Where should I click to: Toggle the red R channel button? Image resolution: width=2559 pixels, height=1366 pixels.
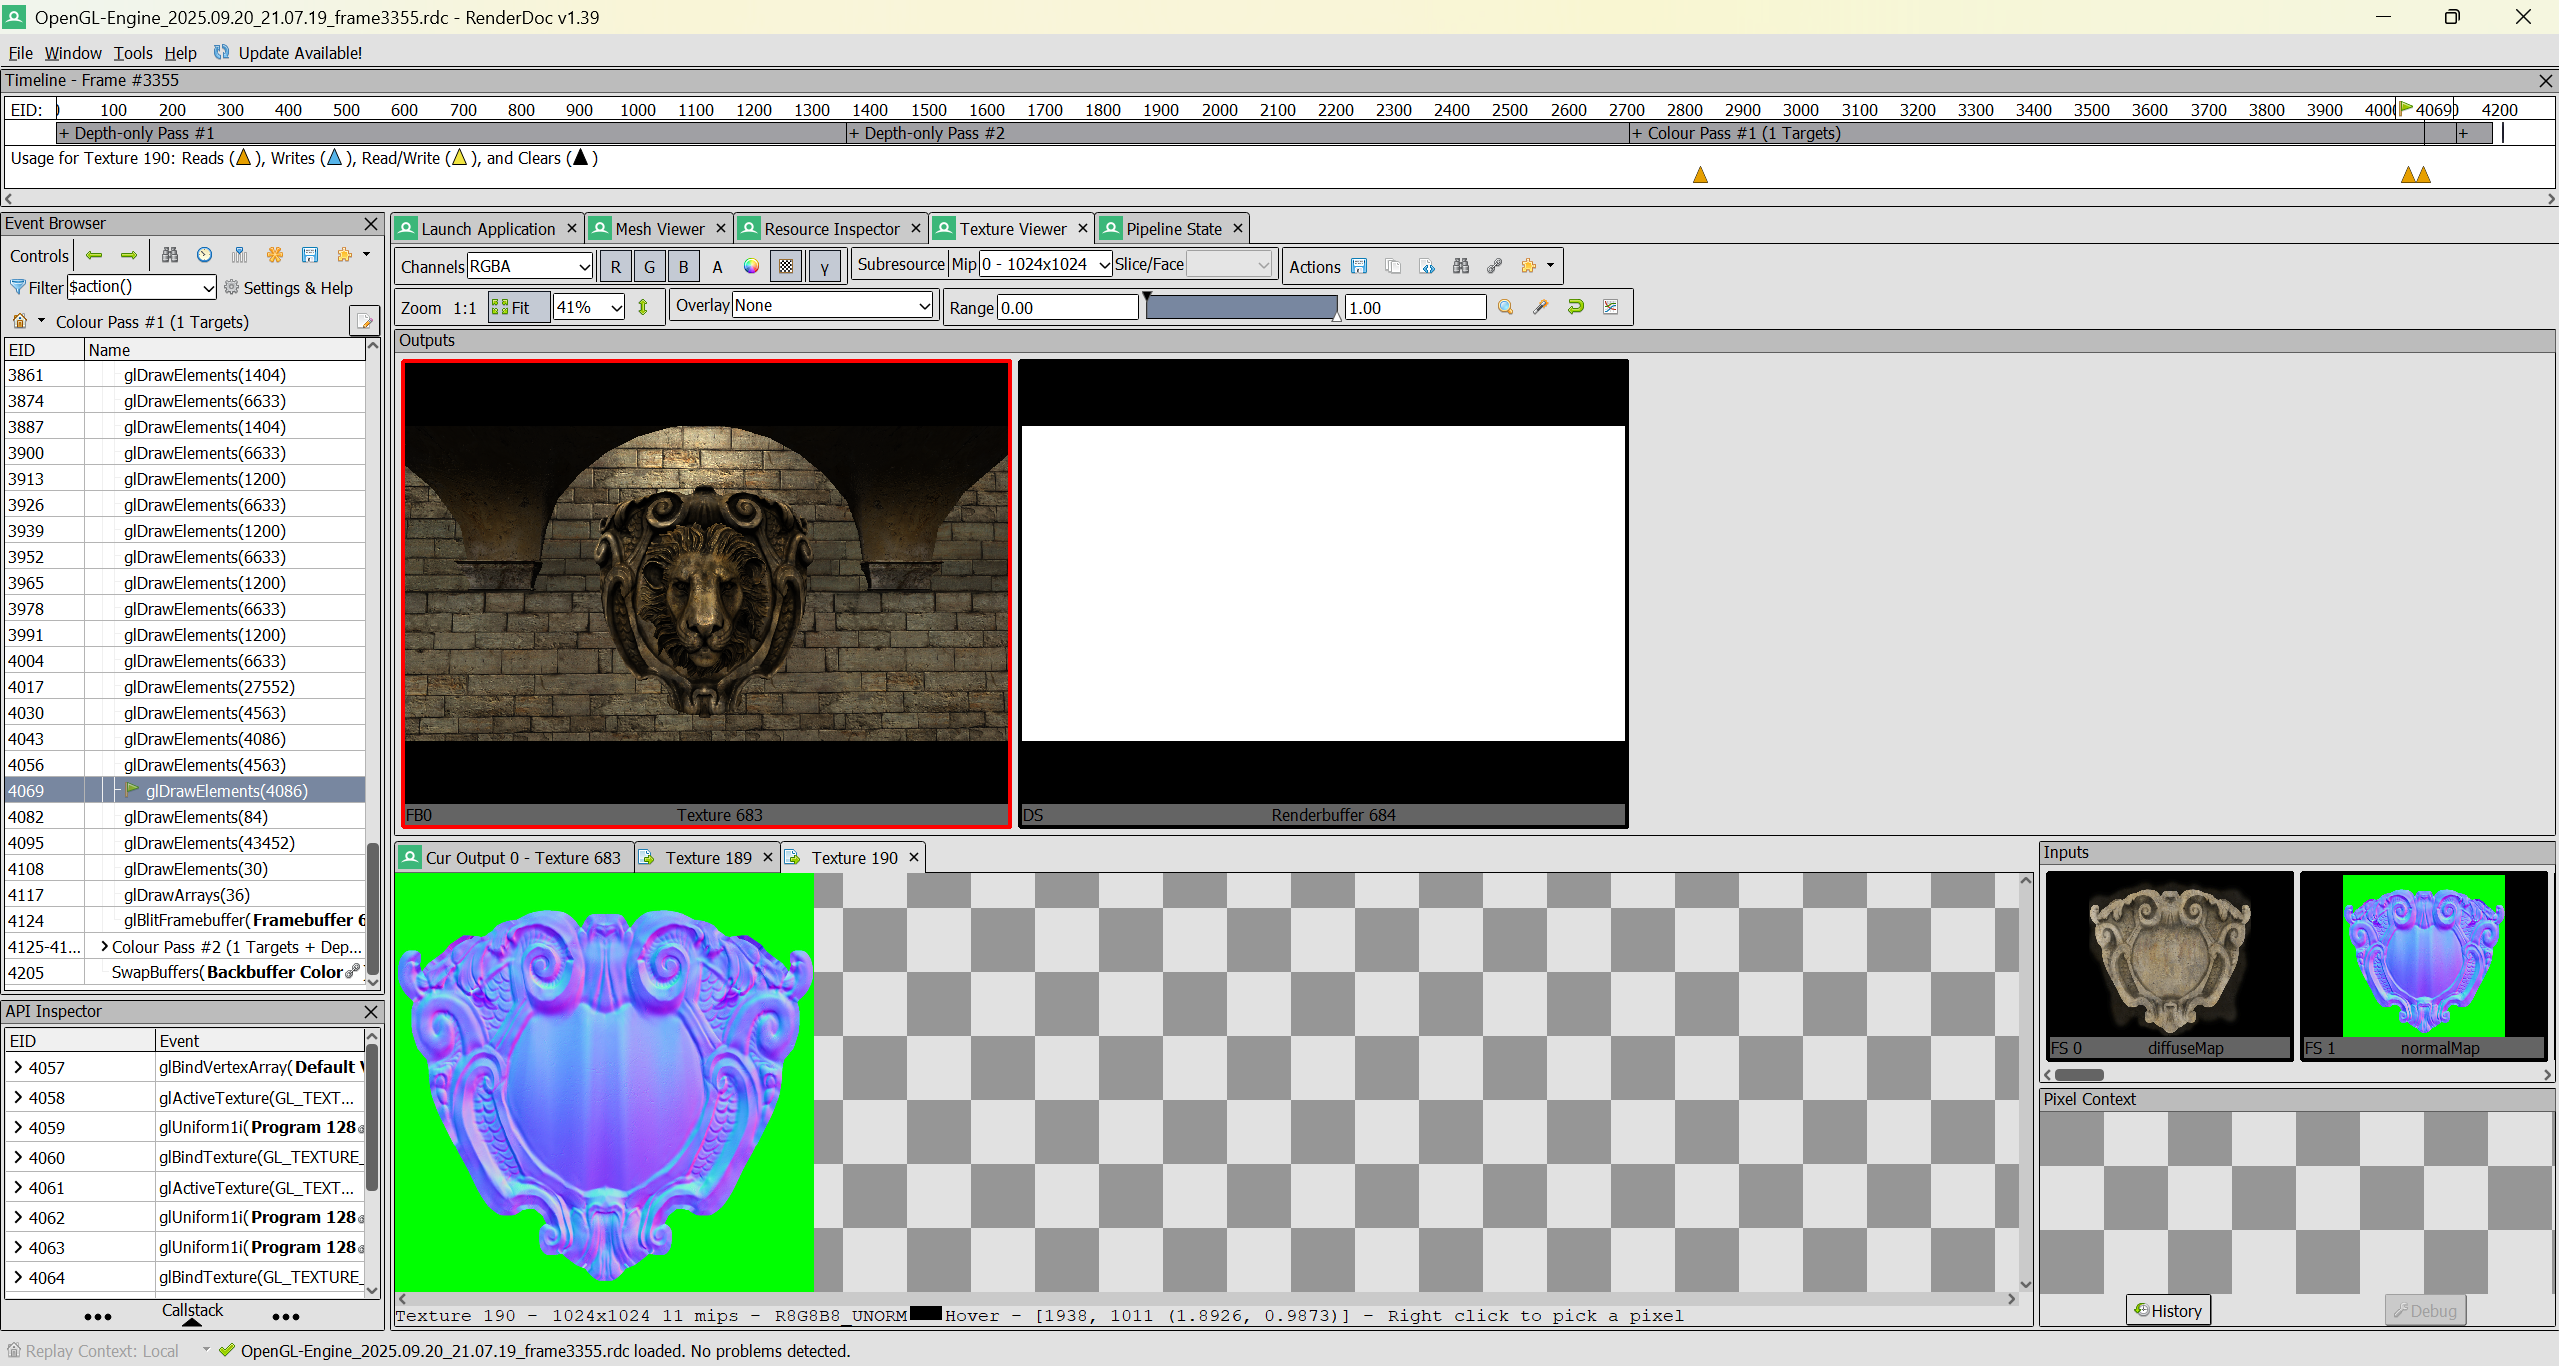615,266
